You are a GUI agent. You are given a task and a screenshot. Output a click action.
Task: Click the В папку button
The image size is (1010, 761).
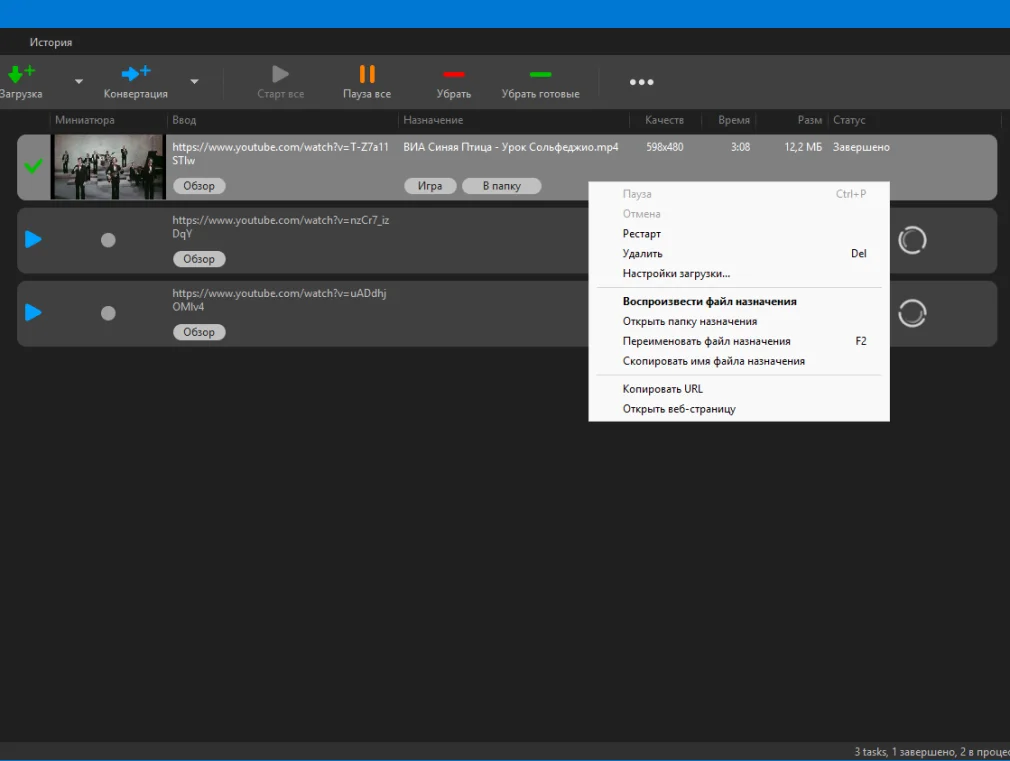coord(501,186)
